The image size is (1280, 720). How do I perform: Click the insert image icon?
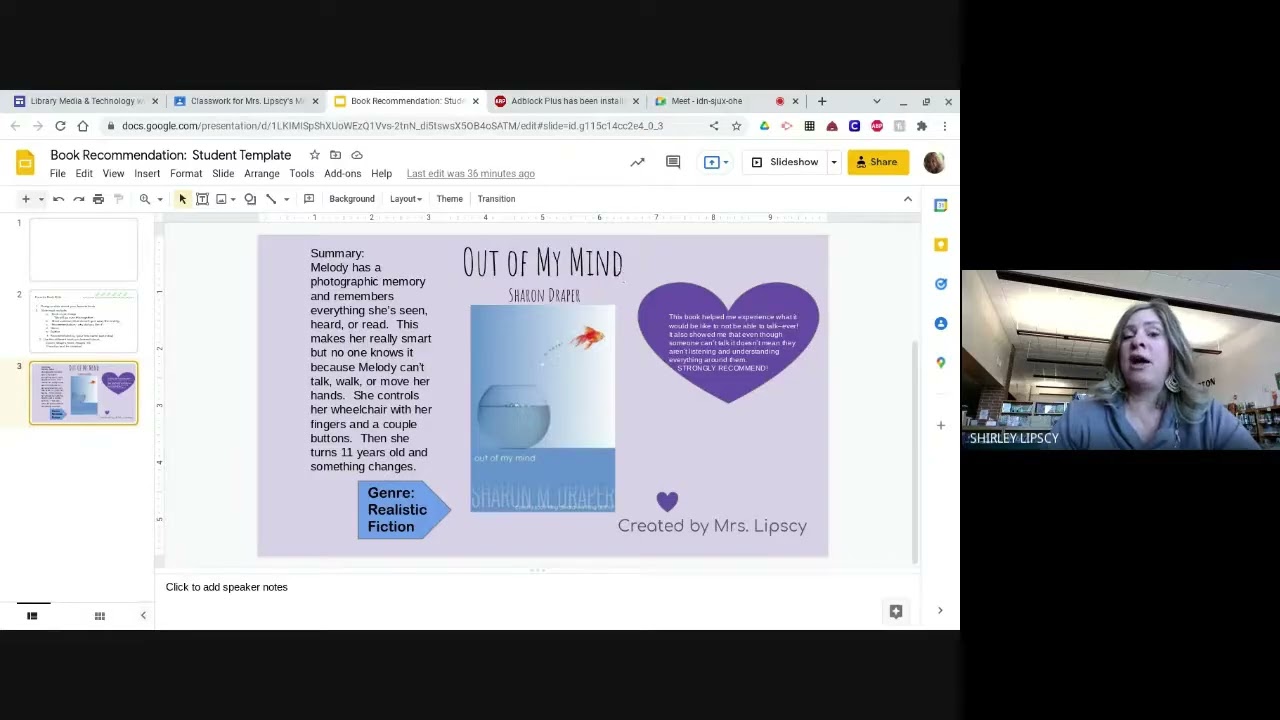click(x=221, y=199)
